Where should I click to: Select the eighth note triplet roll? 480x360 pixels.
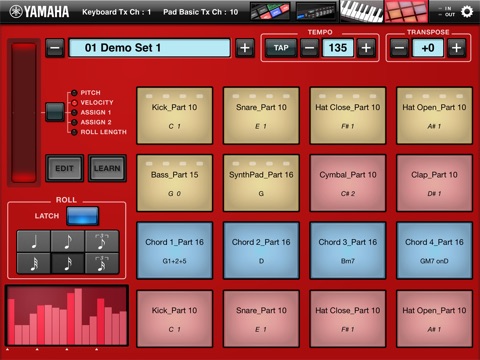click(x=102, y=241)
